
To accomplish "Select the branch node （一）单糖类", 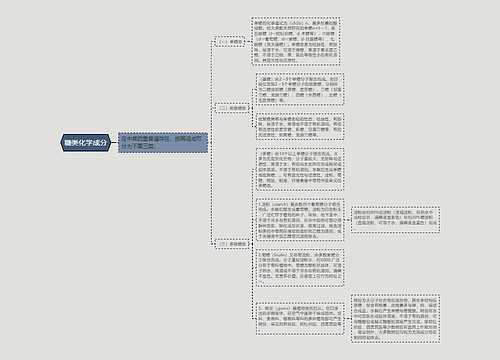I will tap(230, 42).
